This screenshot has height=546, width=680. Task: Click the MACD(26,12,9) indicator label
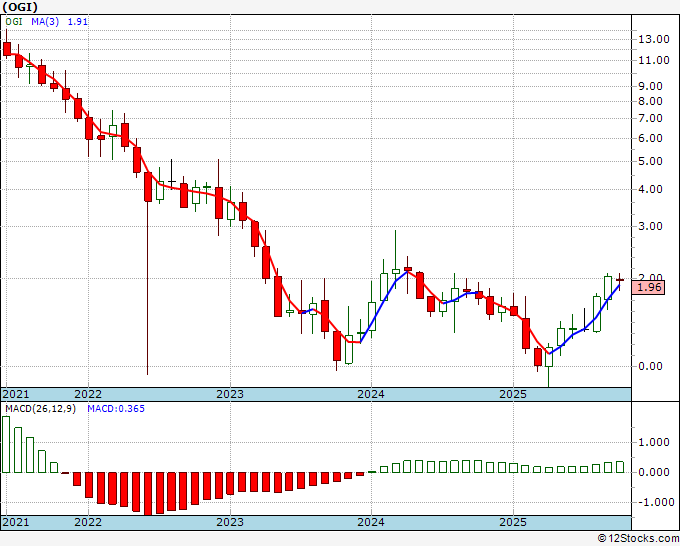40,409
